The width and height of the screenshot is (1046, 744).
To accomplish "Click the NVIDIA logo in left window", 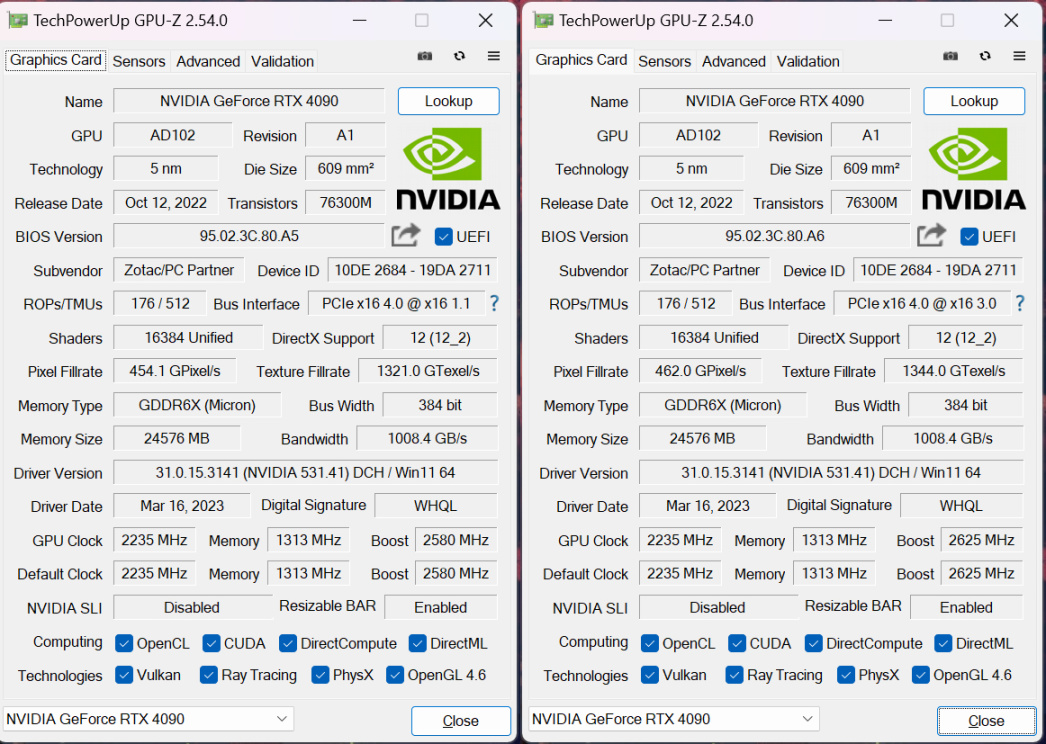I will click(x=448, y=168).
